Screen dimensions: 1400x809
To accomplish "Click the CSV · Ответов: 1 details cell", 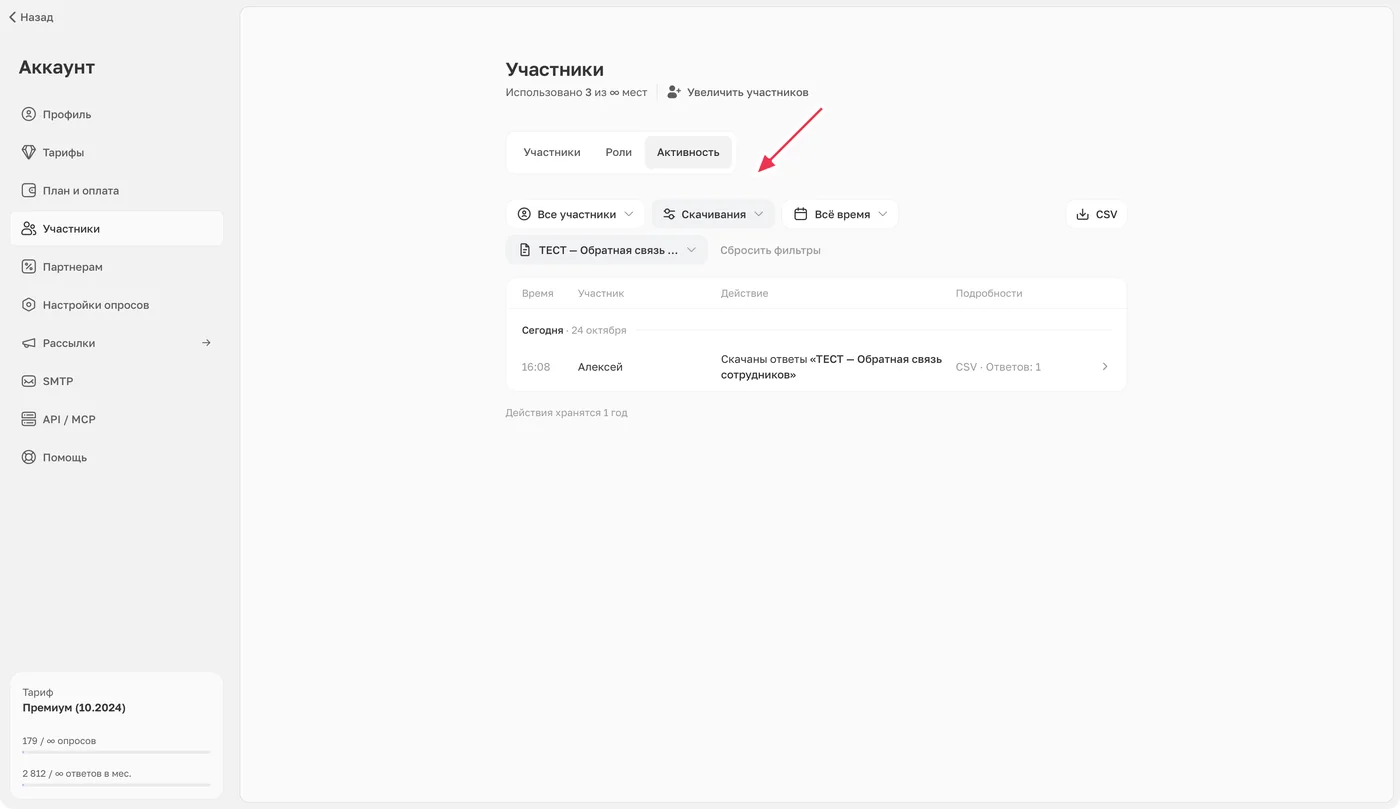I will pos(998,367).
